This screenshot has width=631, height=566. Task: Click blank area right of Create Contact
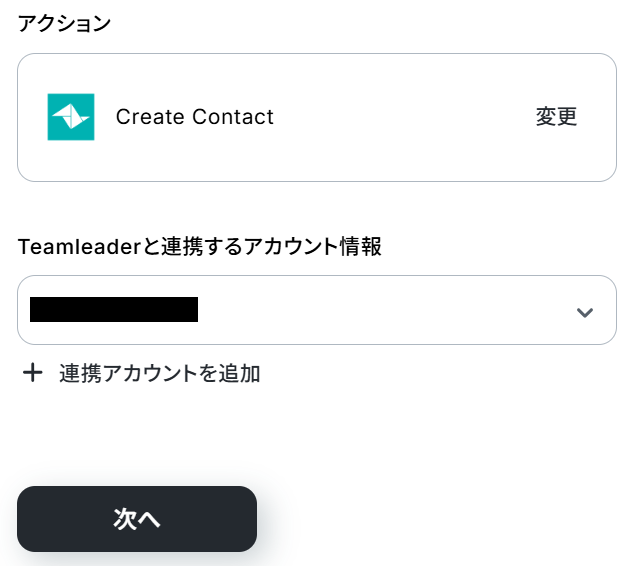click(400, 117)
